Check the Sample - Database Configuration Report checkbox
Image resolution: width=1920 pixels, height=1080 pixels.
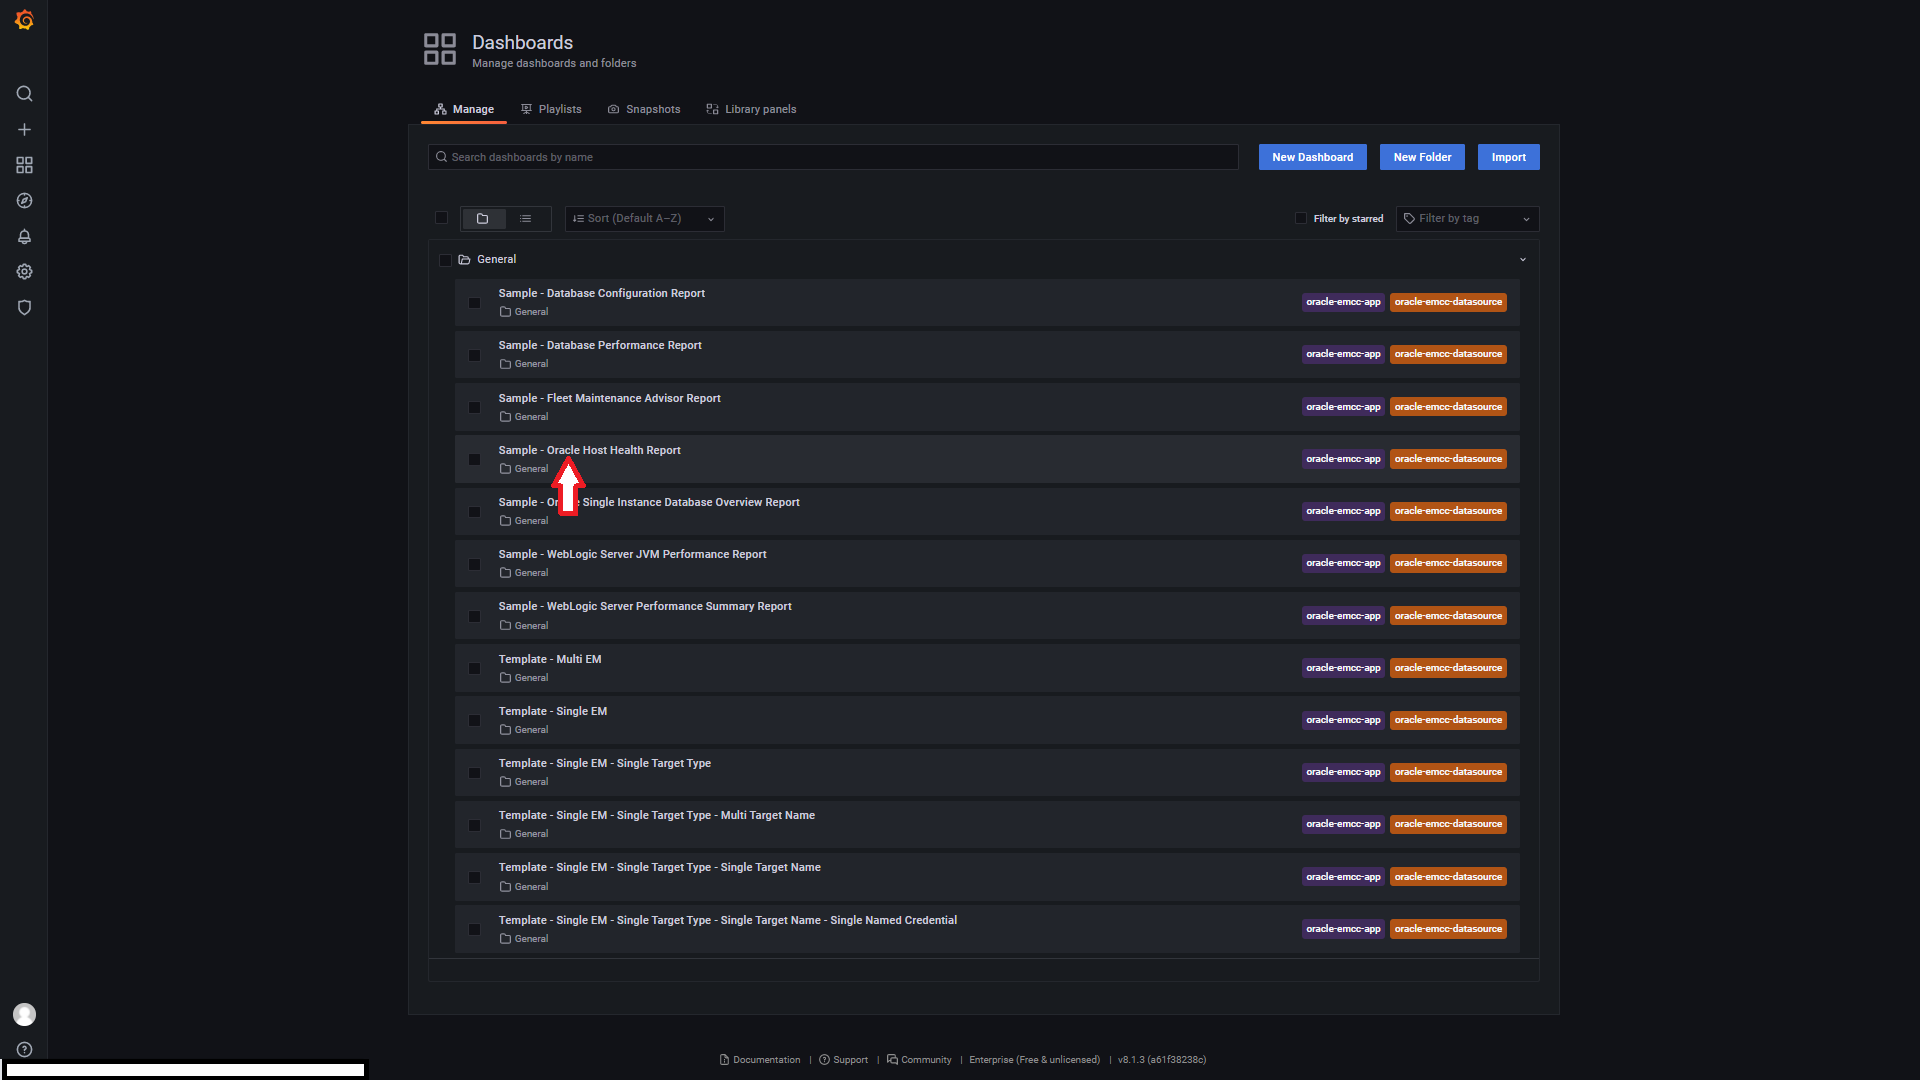tap(474, 303)
